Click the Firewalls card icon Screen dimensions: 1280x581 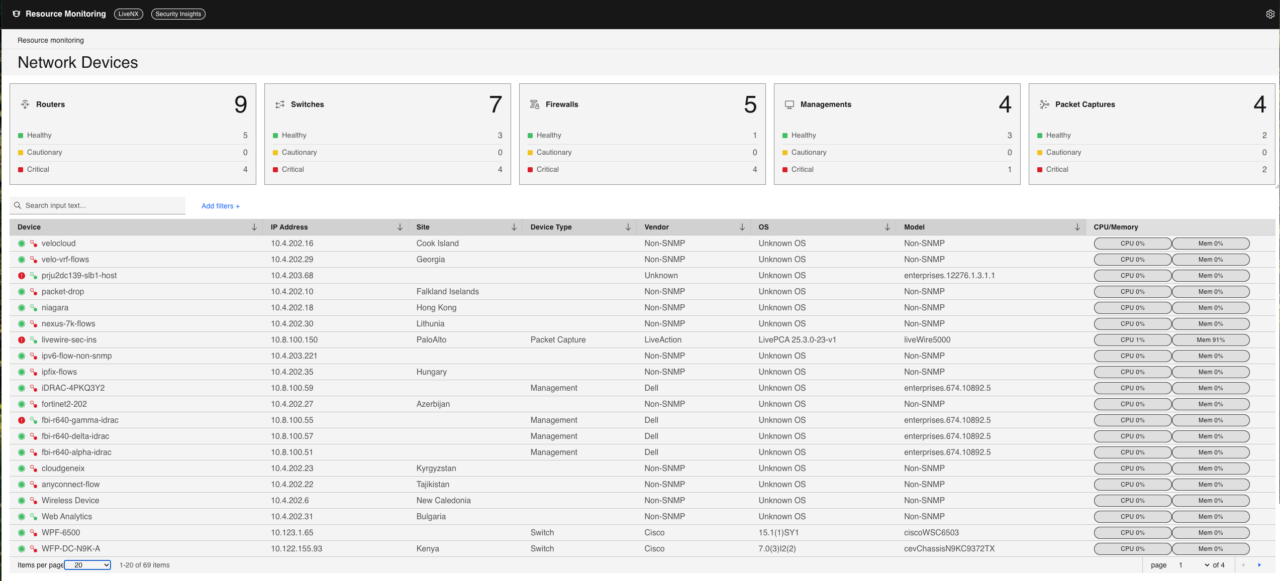535,104
